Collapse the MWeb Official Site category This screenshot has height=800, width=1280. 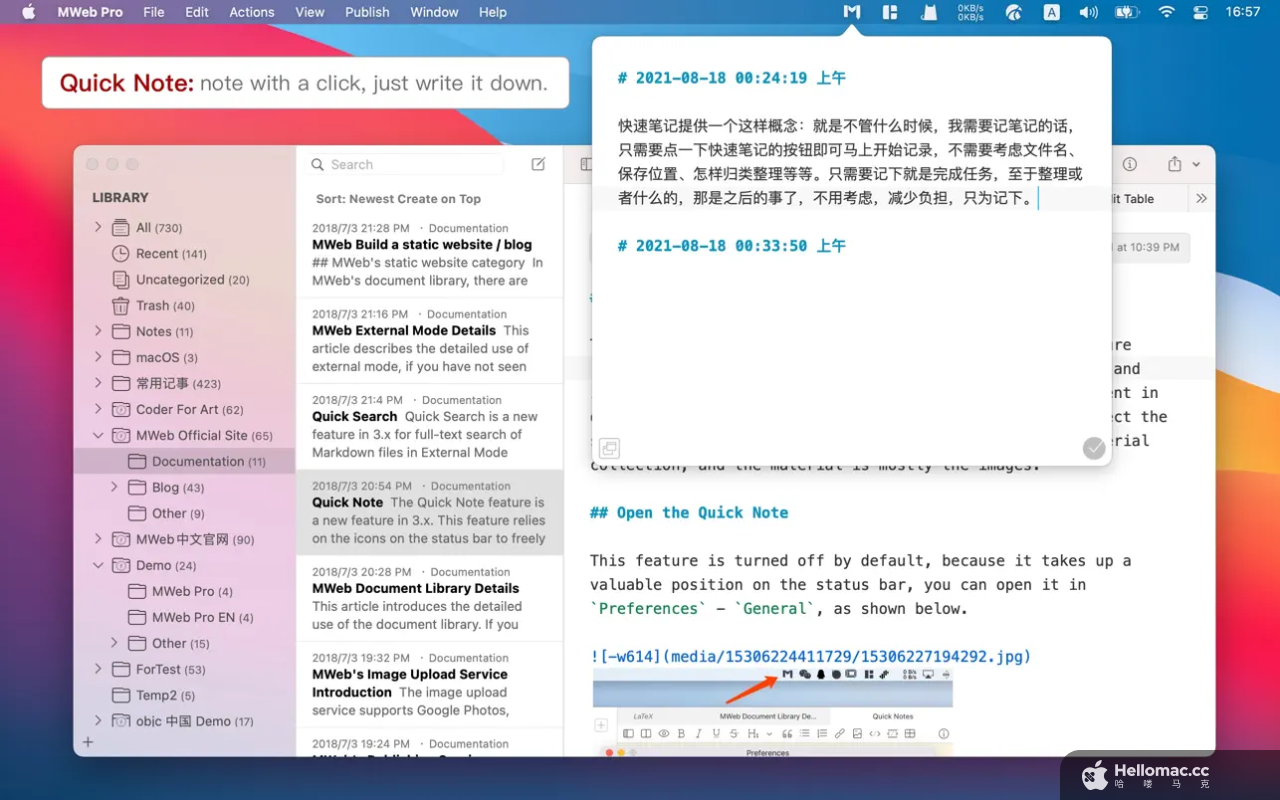[x=98, y=435]
